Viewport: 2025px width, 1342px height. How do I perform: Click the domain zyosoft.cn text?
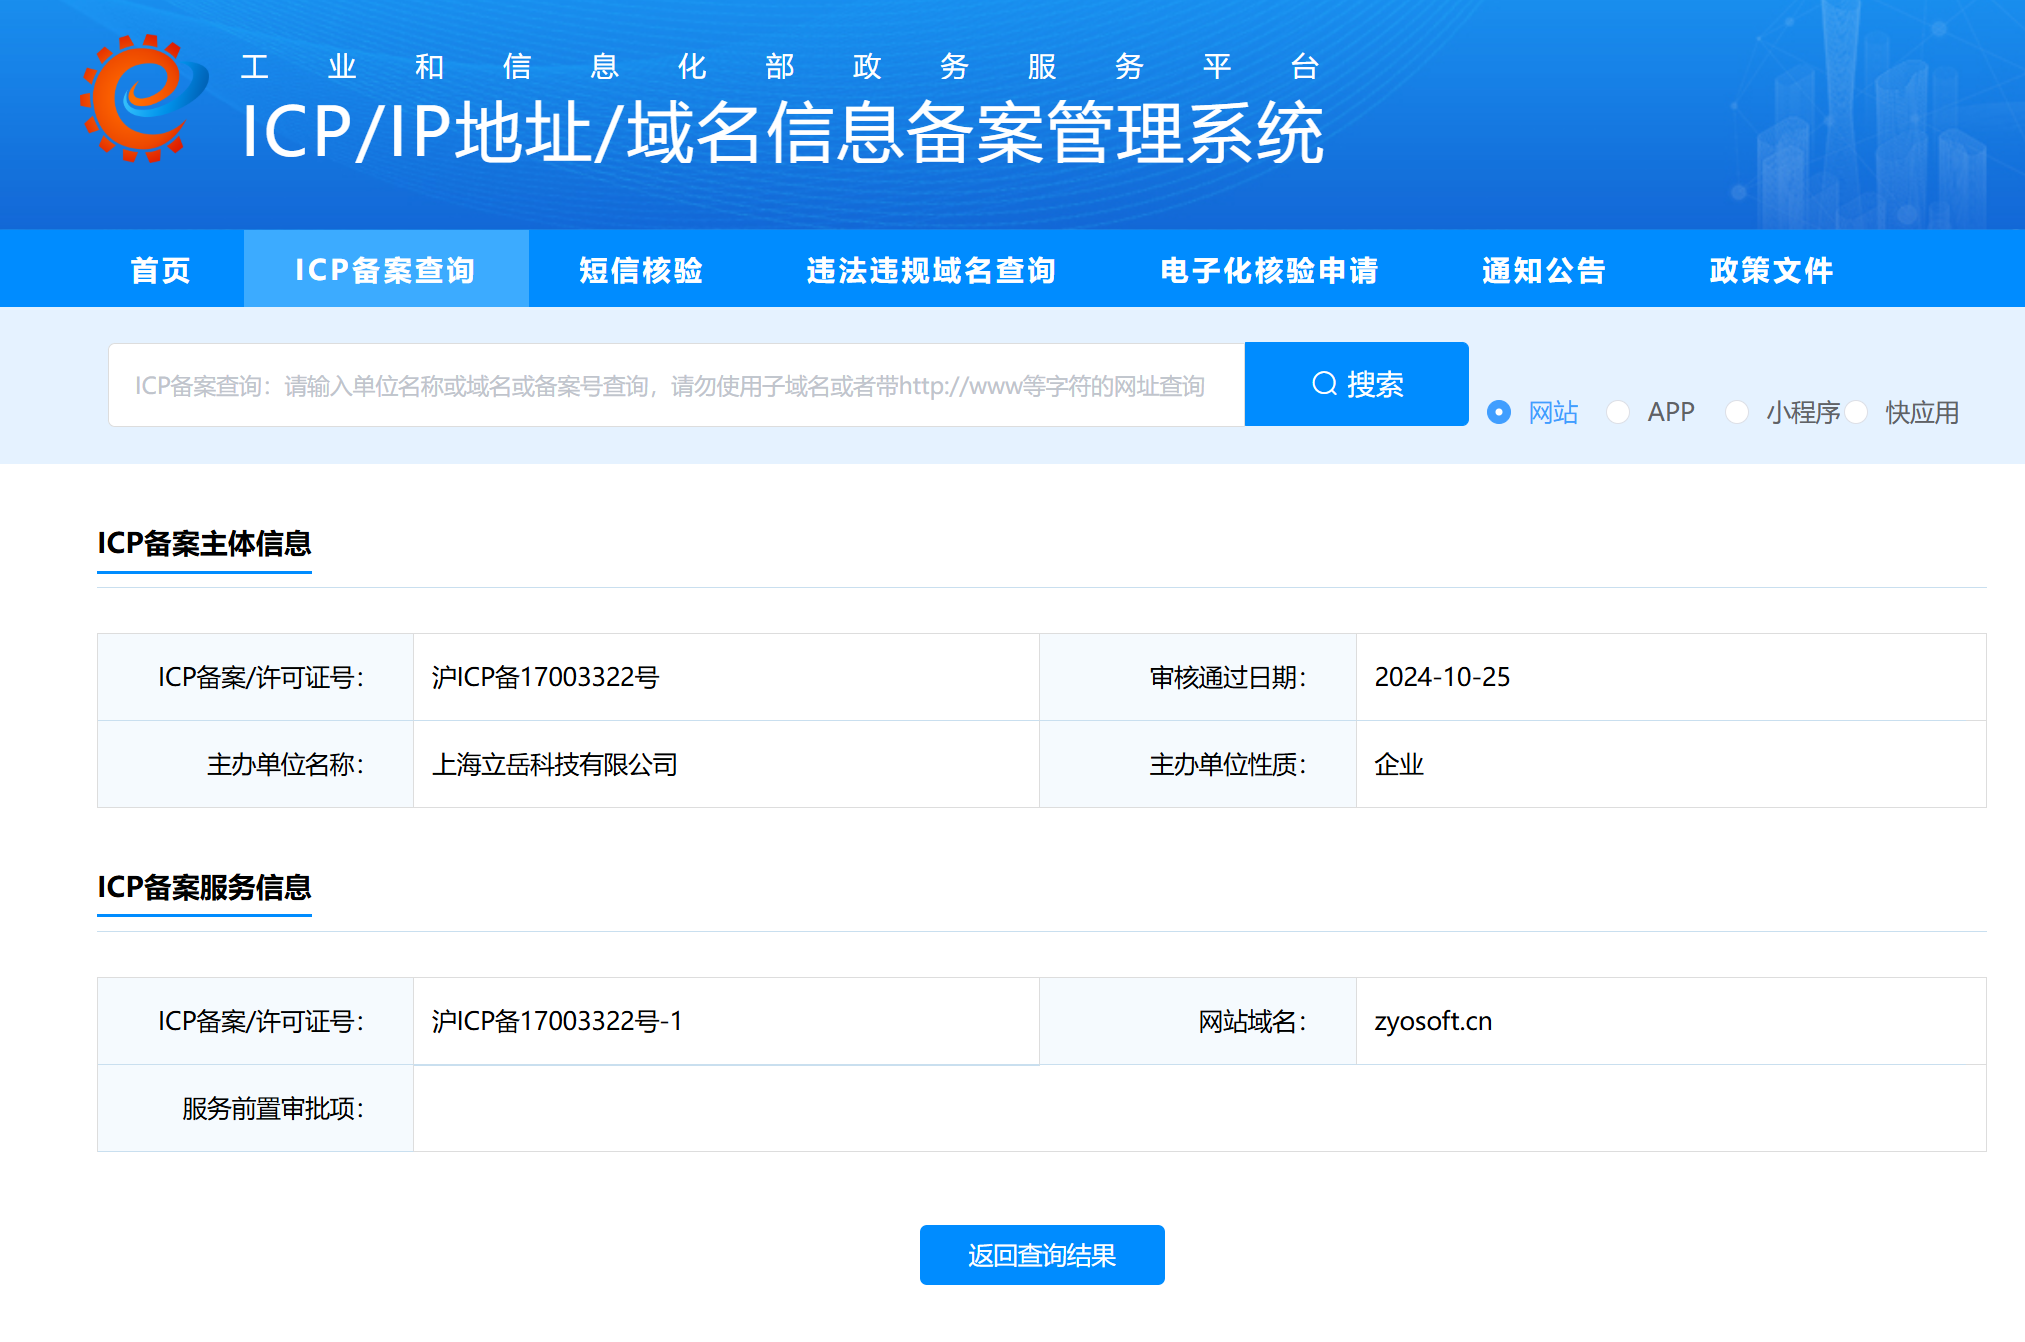point(1432,1021)
